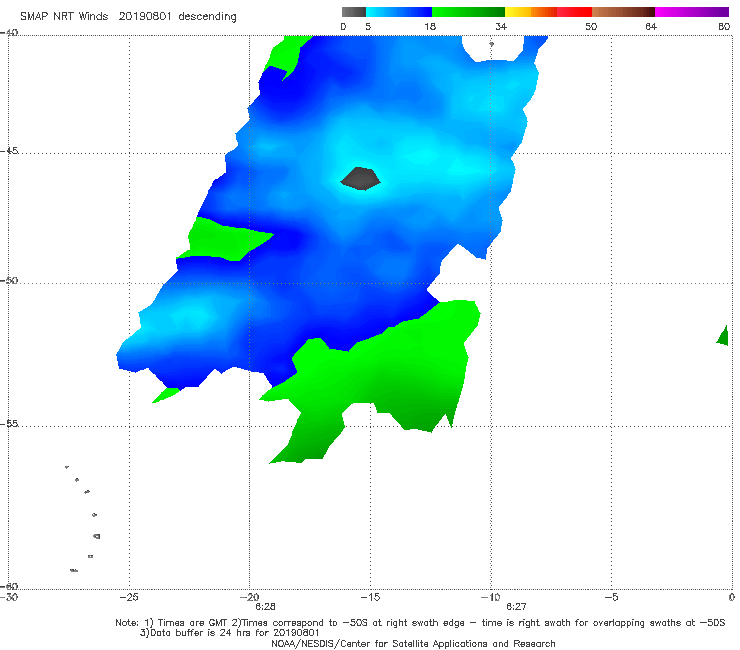The height and width of the screenshot is (650, 740).
Task: Click the swath time label '6:27'
Action: pos(516,607)
